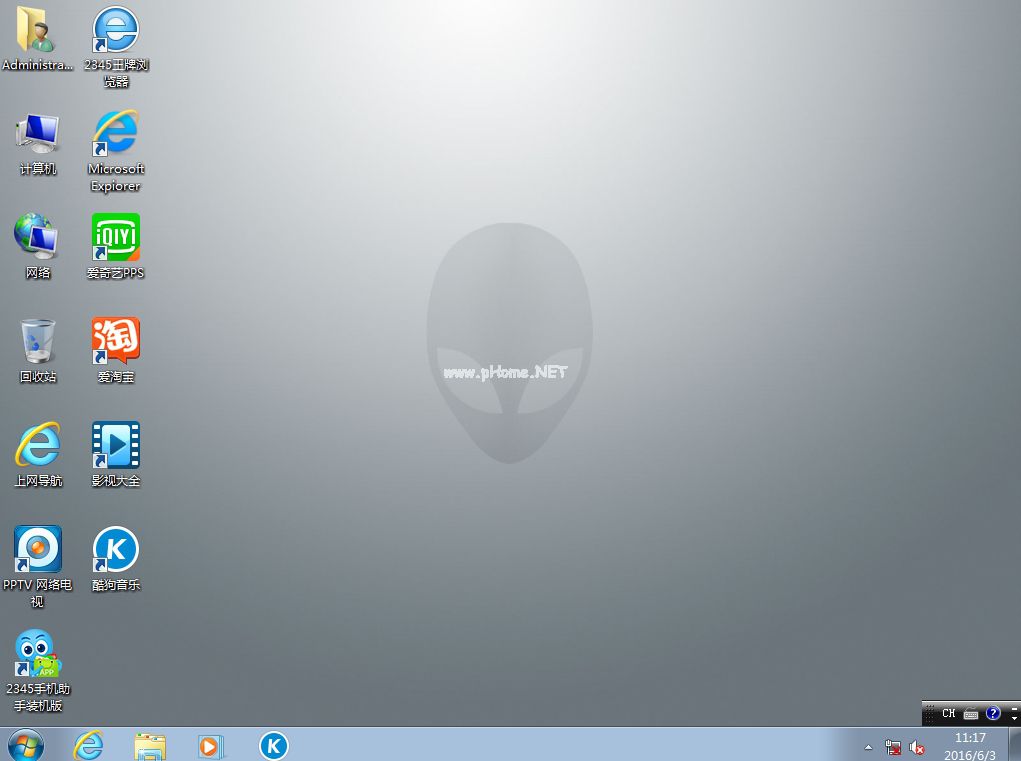
Task: Select the 上网导航 desktop shortcut
Action: (38, 446)
